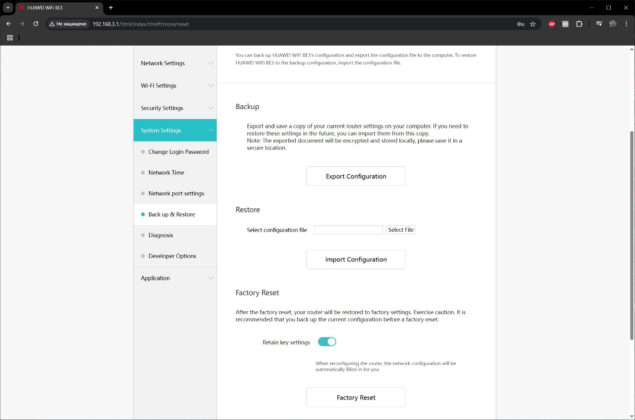
Task: Reload the page with browser refresh icon
Action: 36,24
